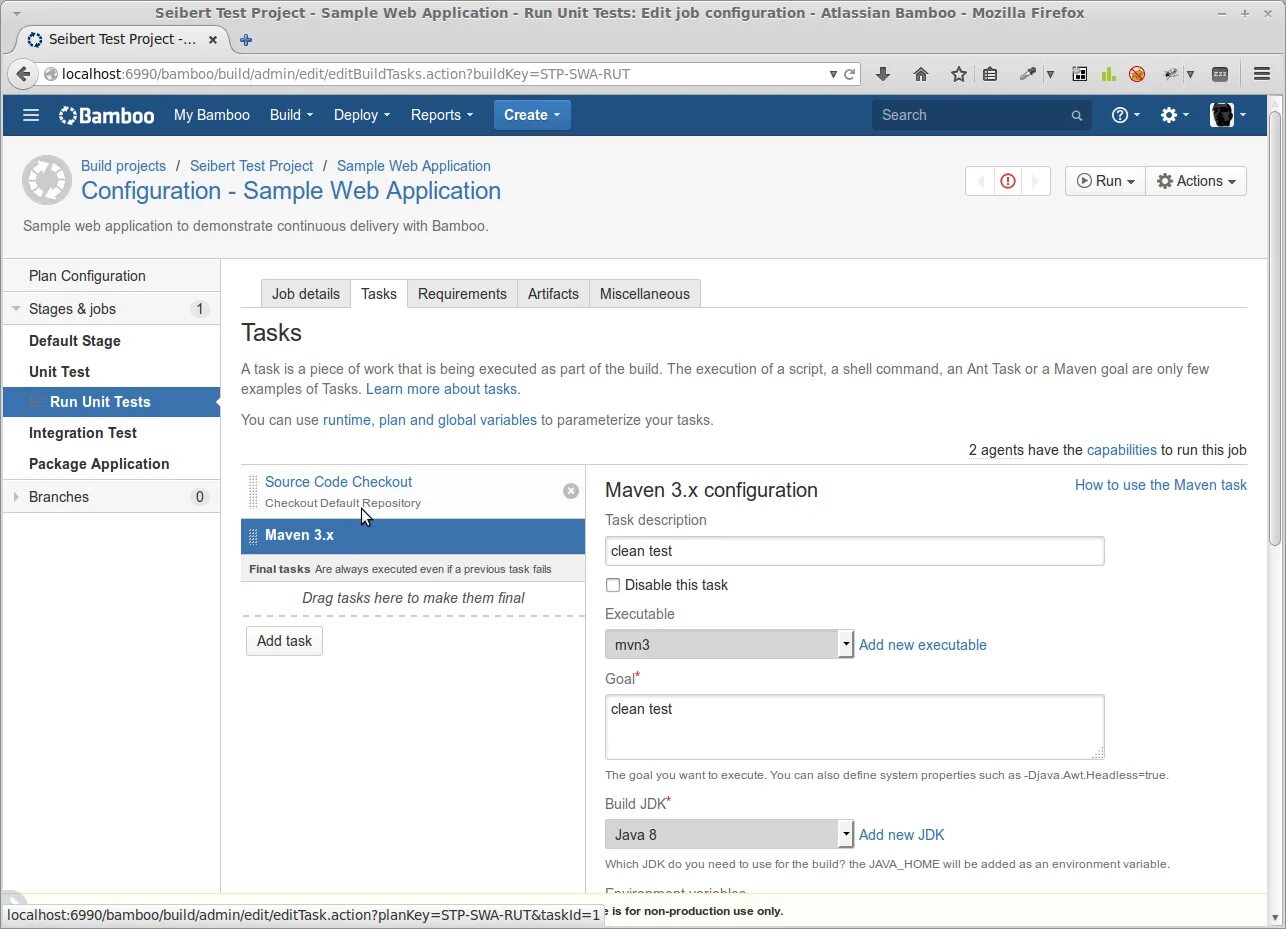Open the help question mark menu
The image size is (1286, 929).
click(x=1126, y=115)
